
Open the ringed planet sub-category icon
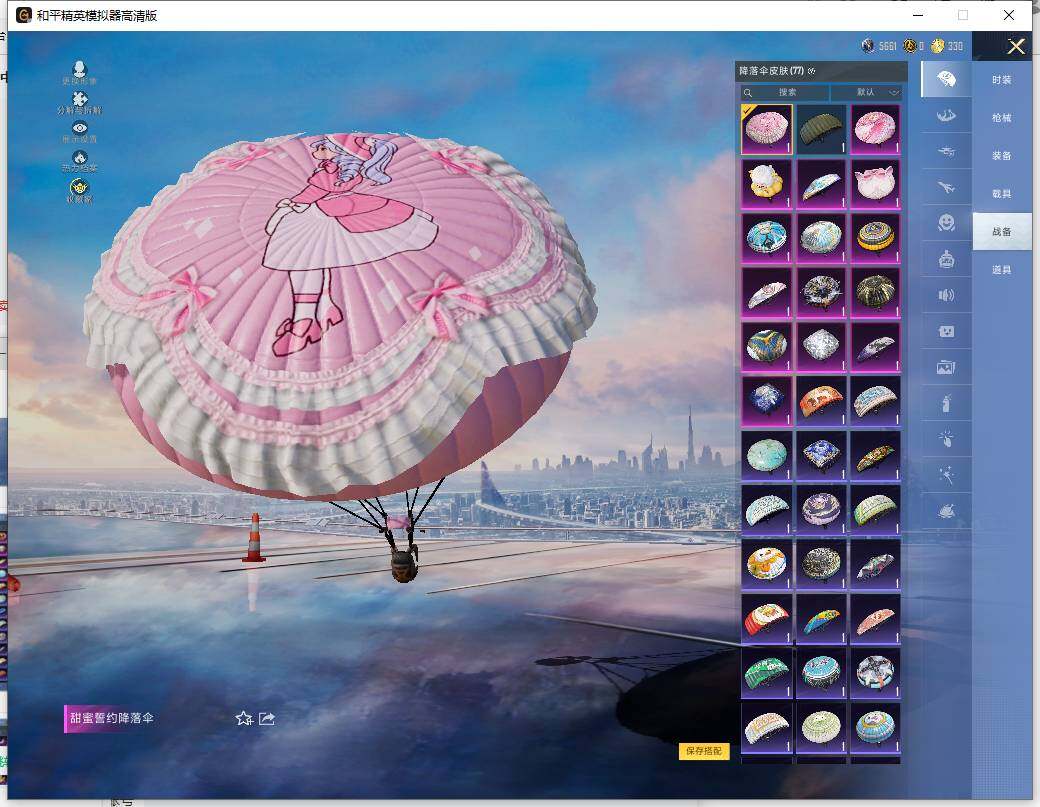pyautogui.click(x=946, y=510)
